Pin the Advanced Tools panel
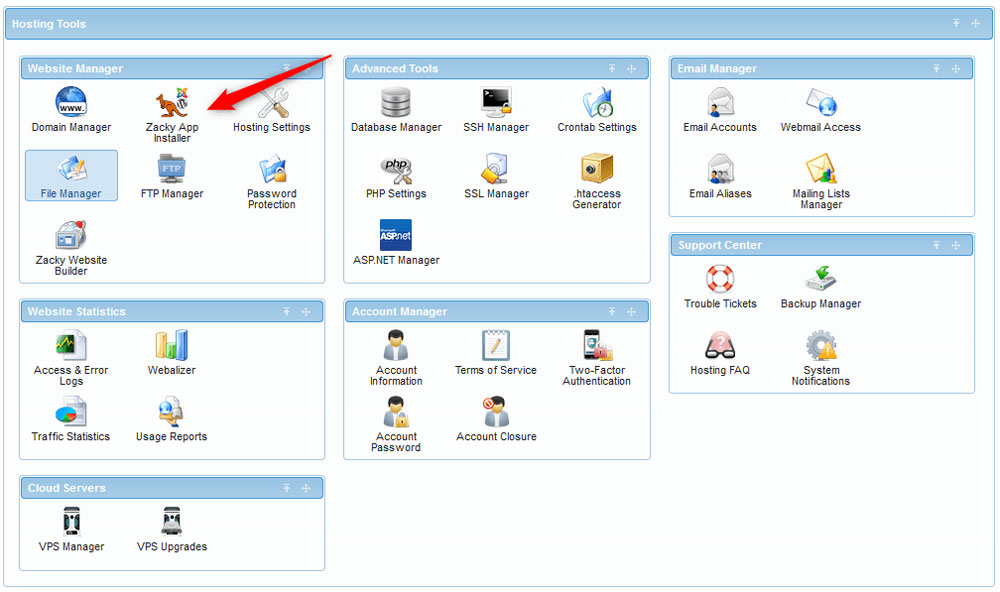 [612, 68]
